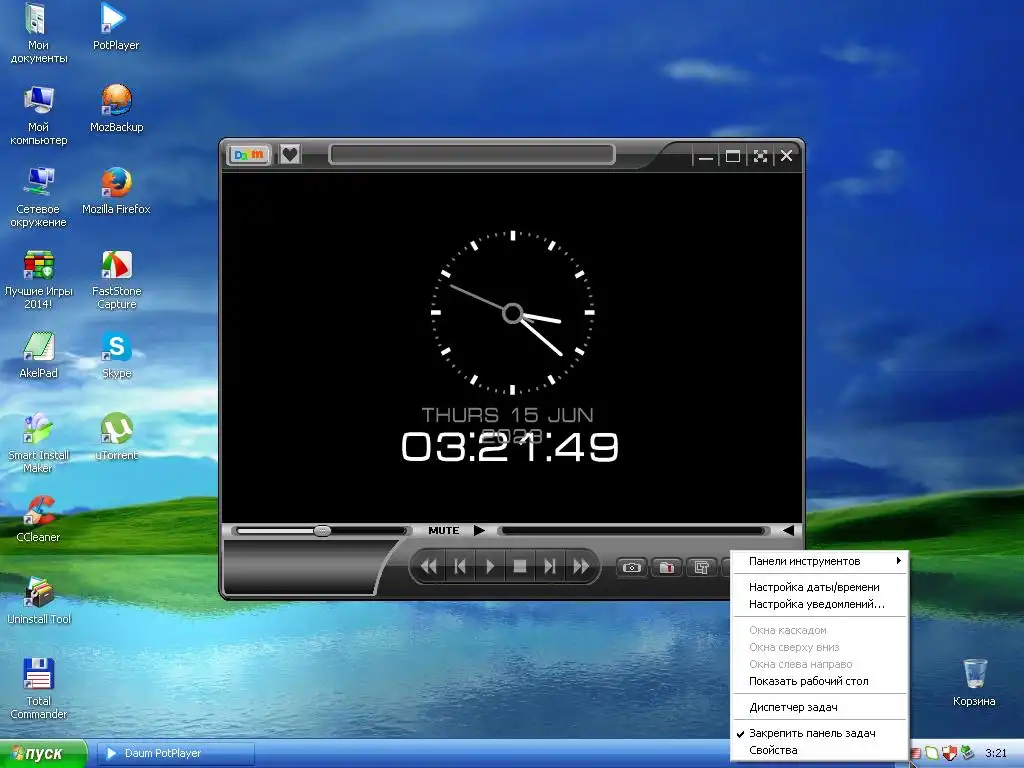
Task: Click the red striped tray icon
Action: click(915, 754)
